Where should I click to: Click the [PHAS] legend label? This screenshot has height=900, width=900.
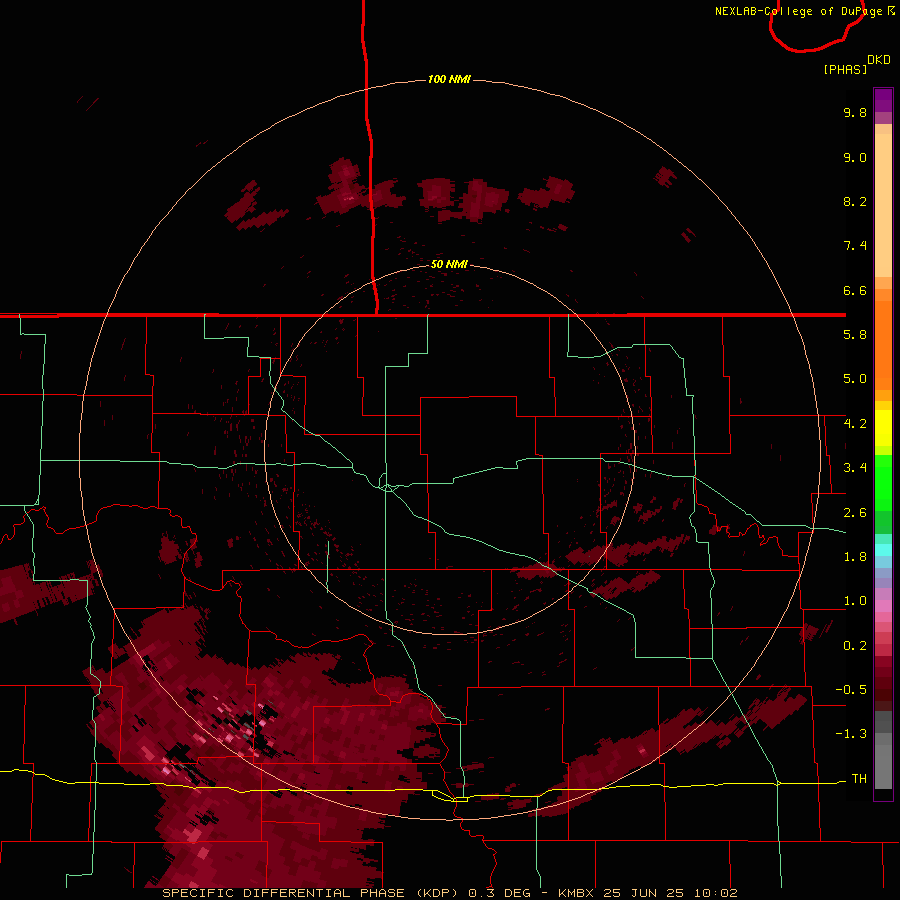tap(845, 69)
